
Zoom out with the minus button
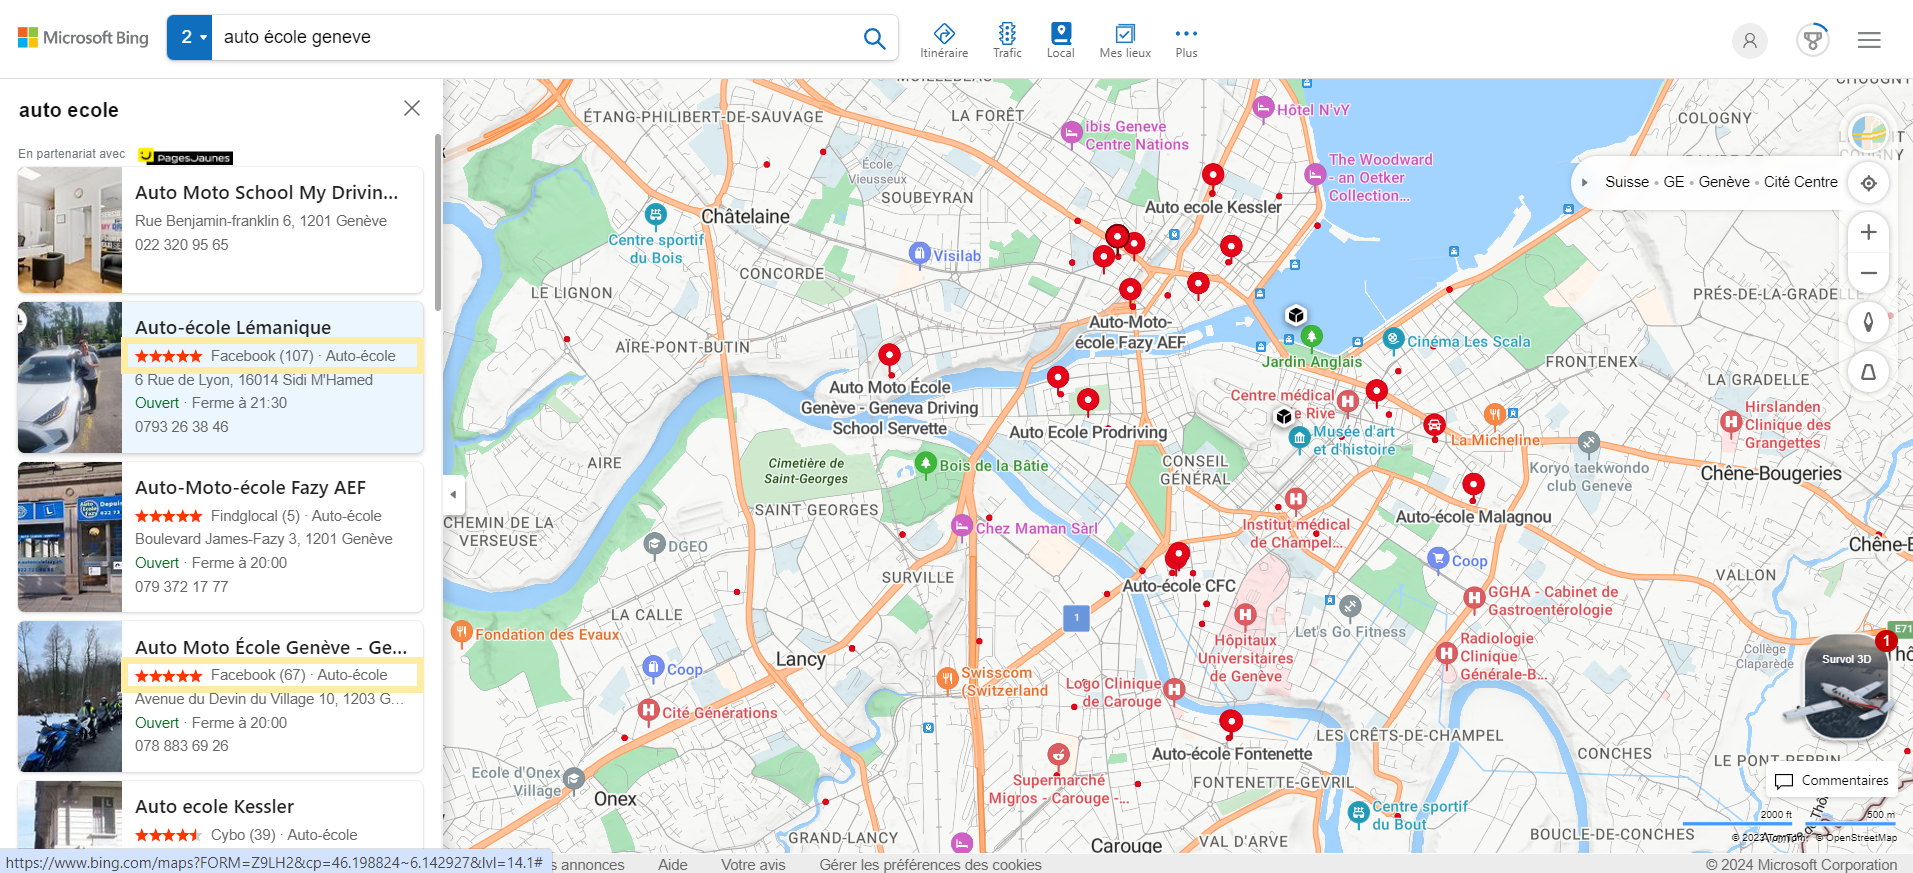pos(1868,272)
